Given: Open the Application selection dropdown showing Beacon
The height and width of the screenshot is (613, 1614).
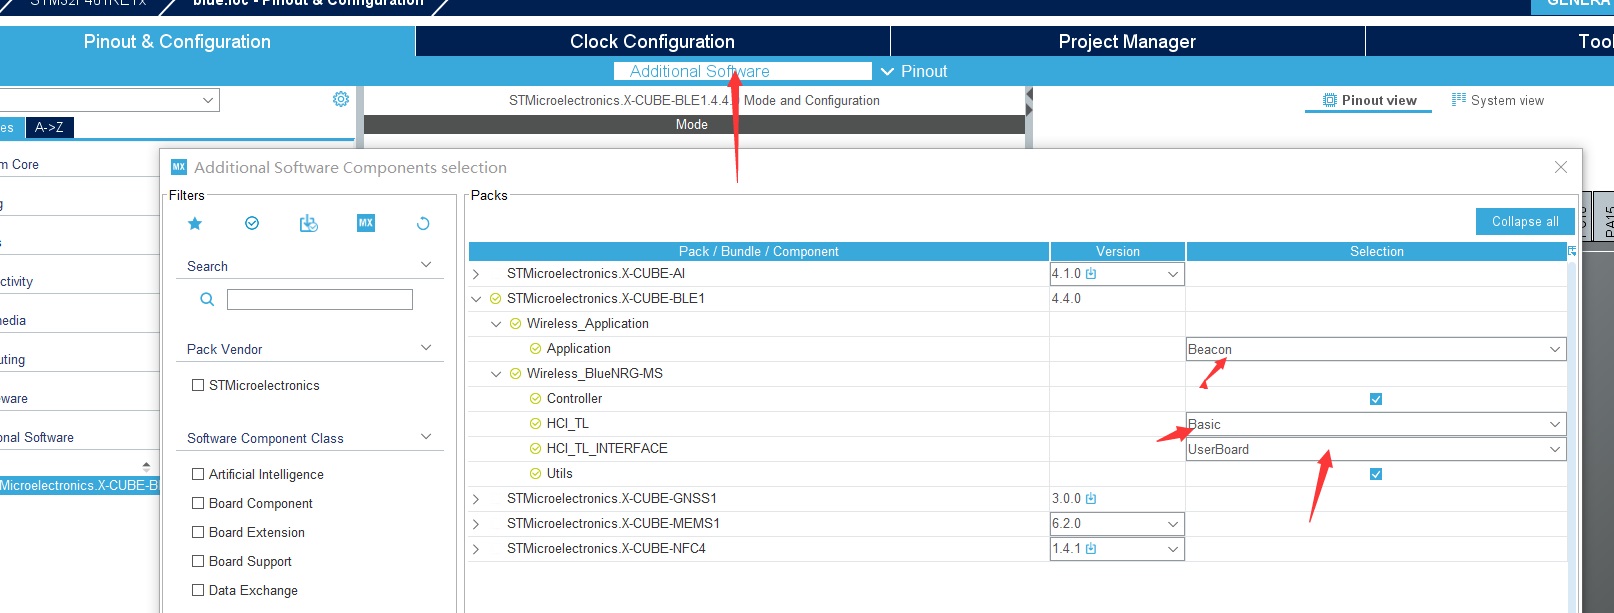Looking at the screenshot, I should [x=1376, y=349].
